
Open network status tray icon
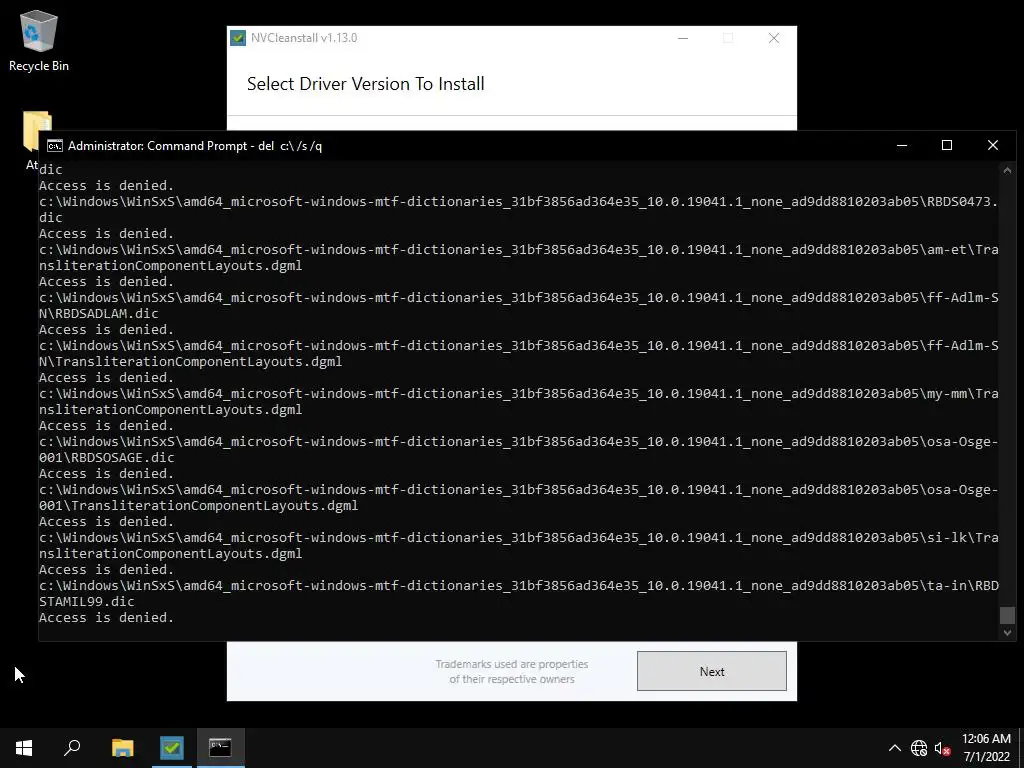pos(919,748)
